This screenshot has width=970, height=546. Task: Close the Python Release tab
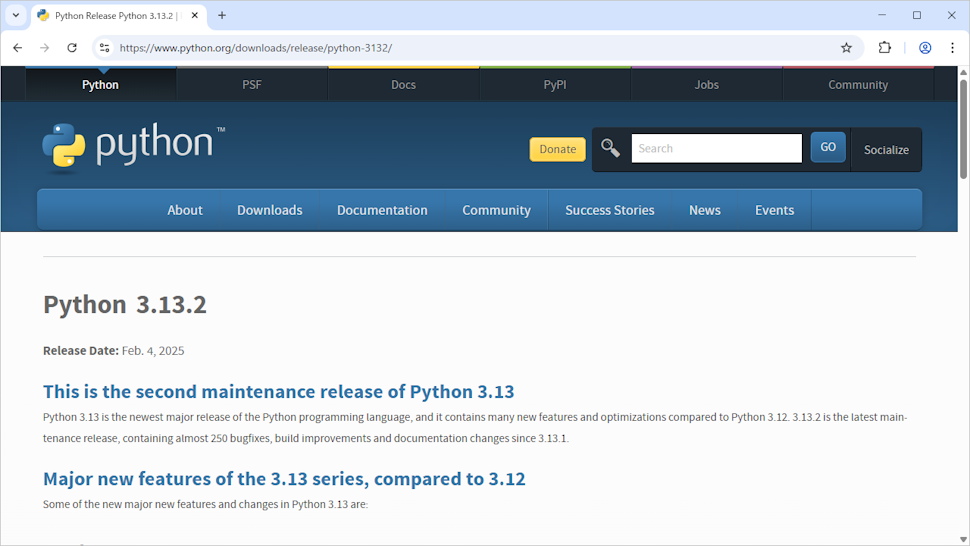point(195,15)
